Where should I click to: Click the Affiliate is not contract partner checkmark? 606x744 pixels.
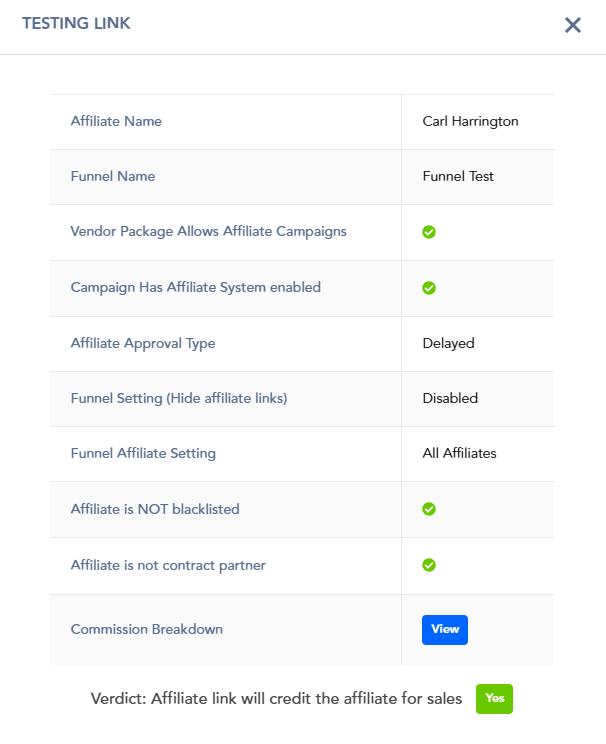coord(429,565)
